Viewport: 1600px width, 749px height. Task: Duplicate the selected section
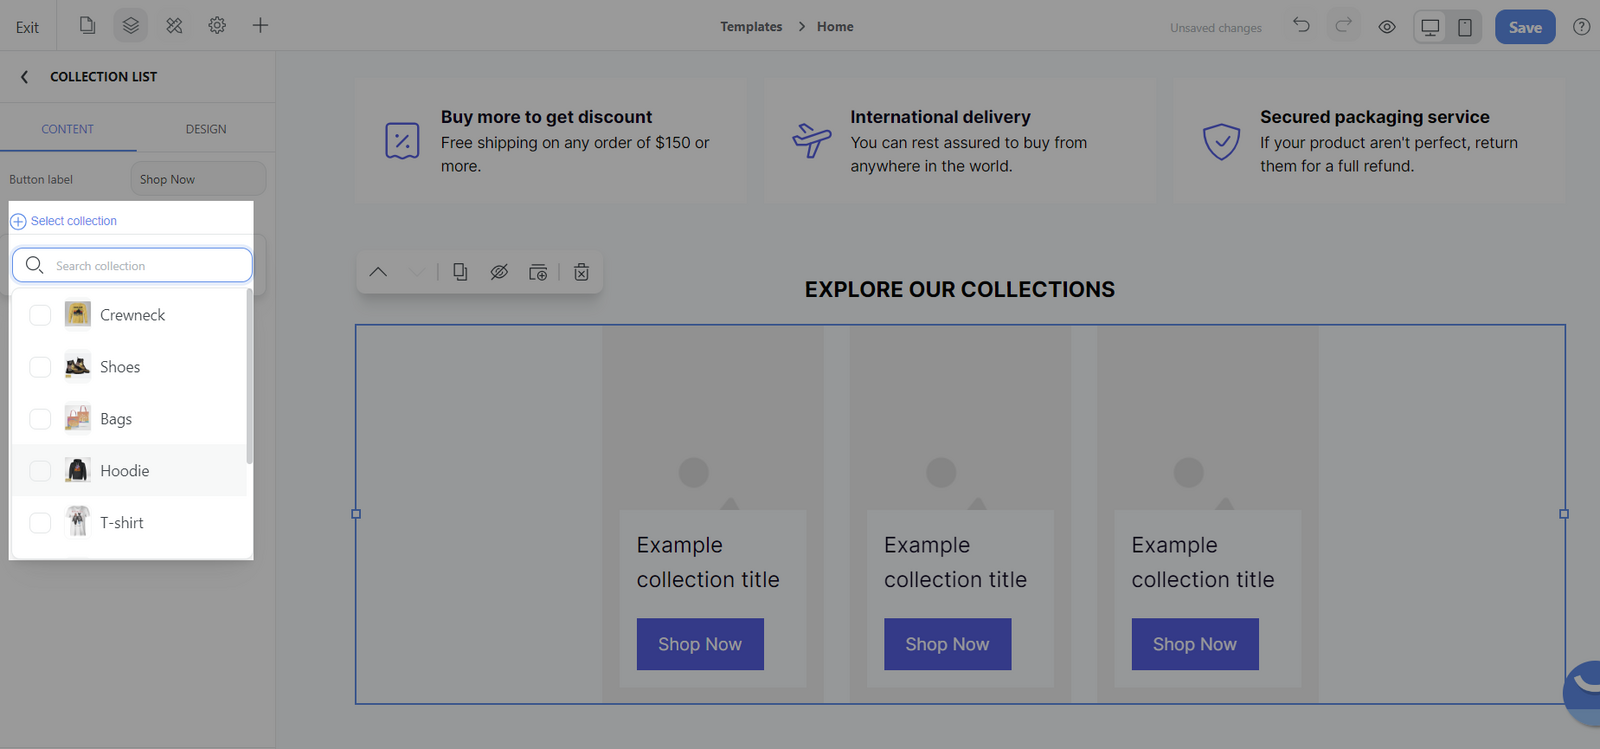(460, 272)
